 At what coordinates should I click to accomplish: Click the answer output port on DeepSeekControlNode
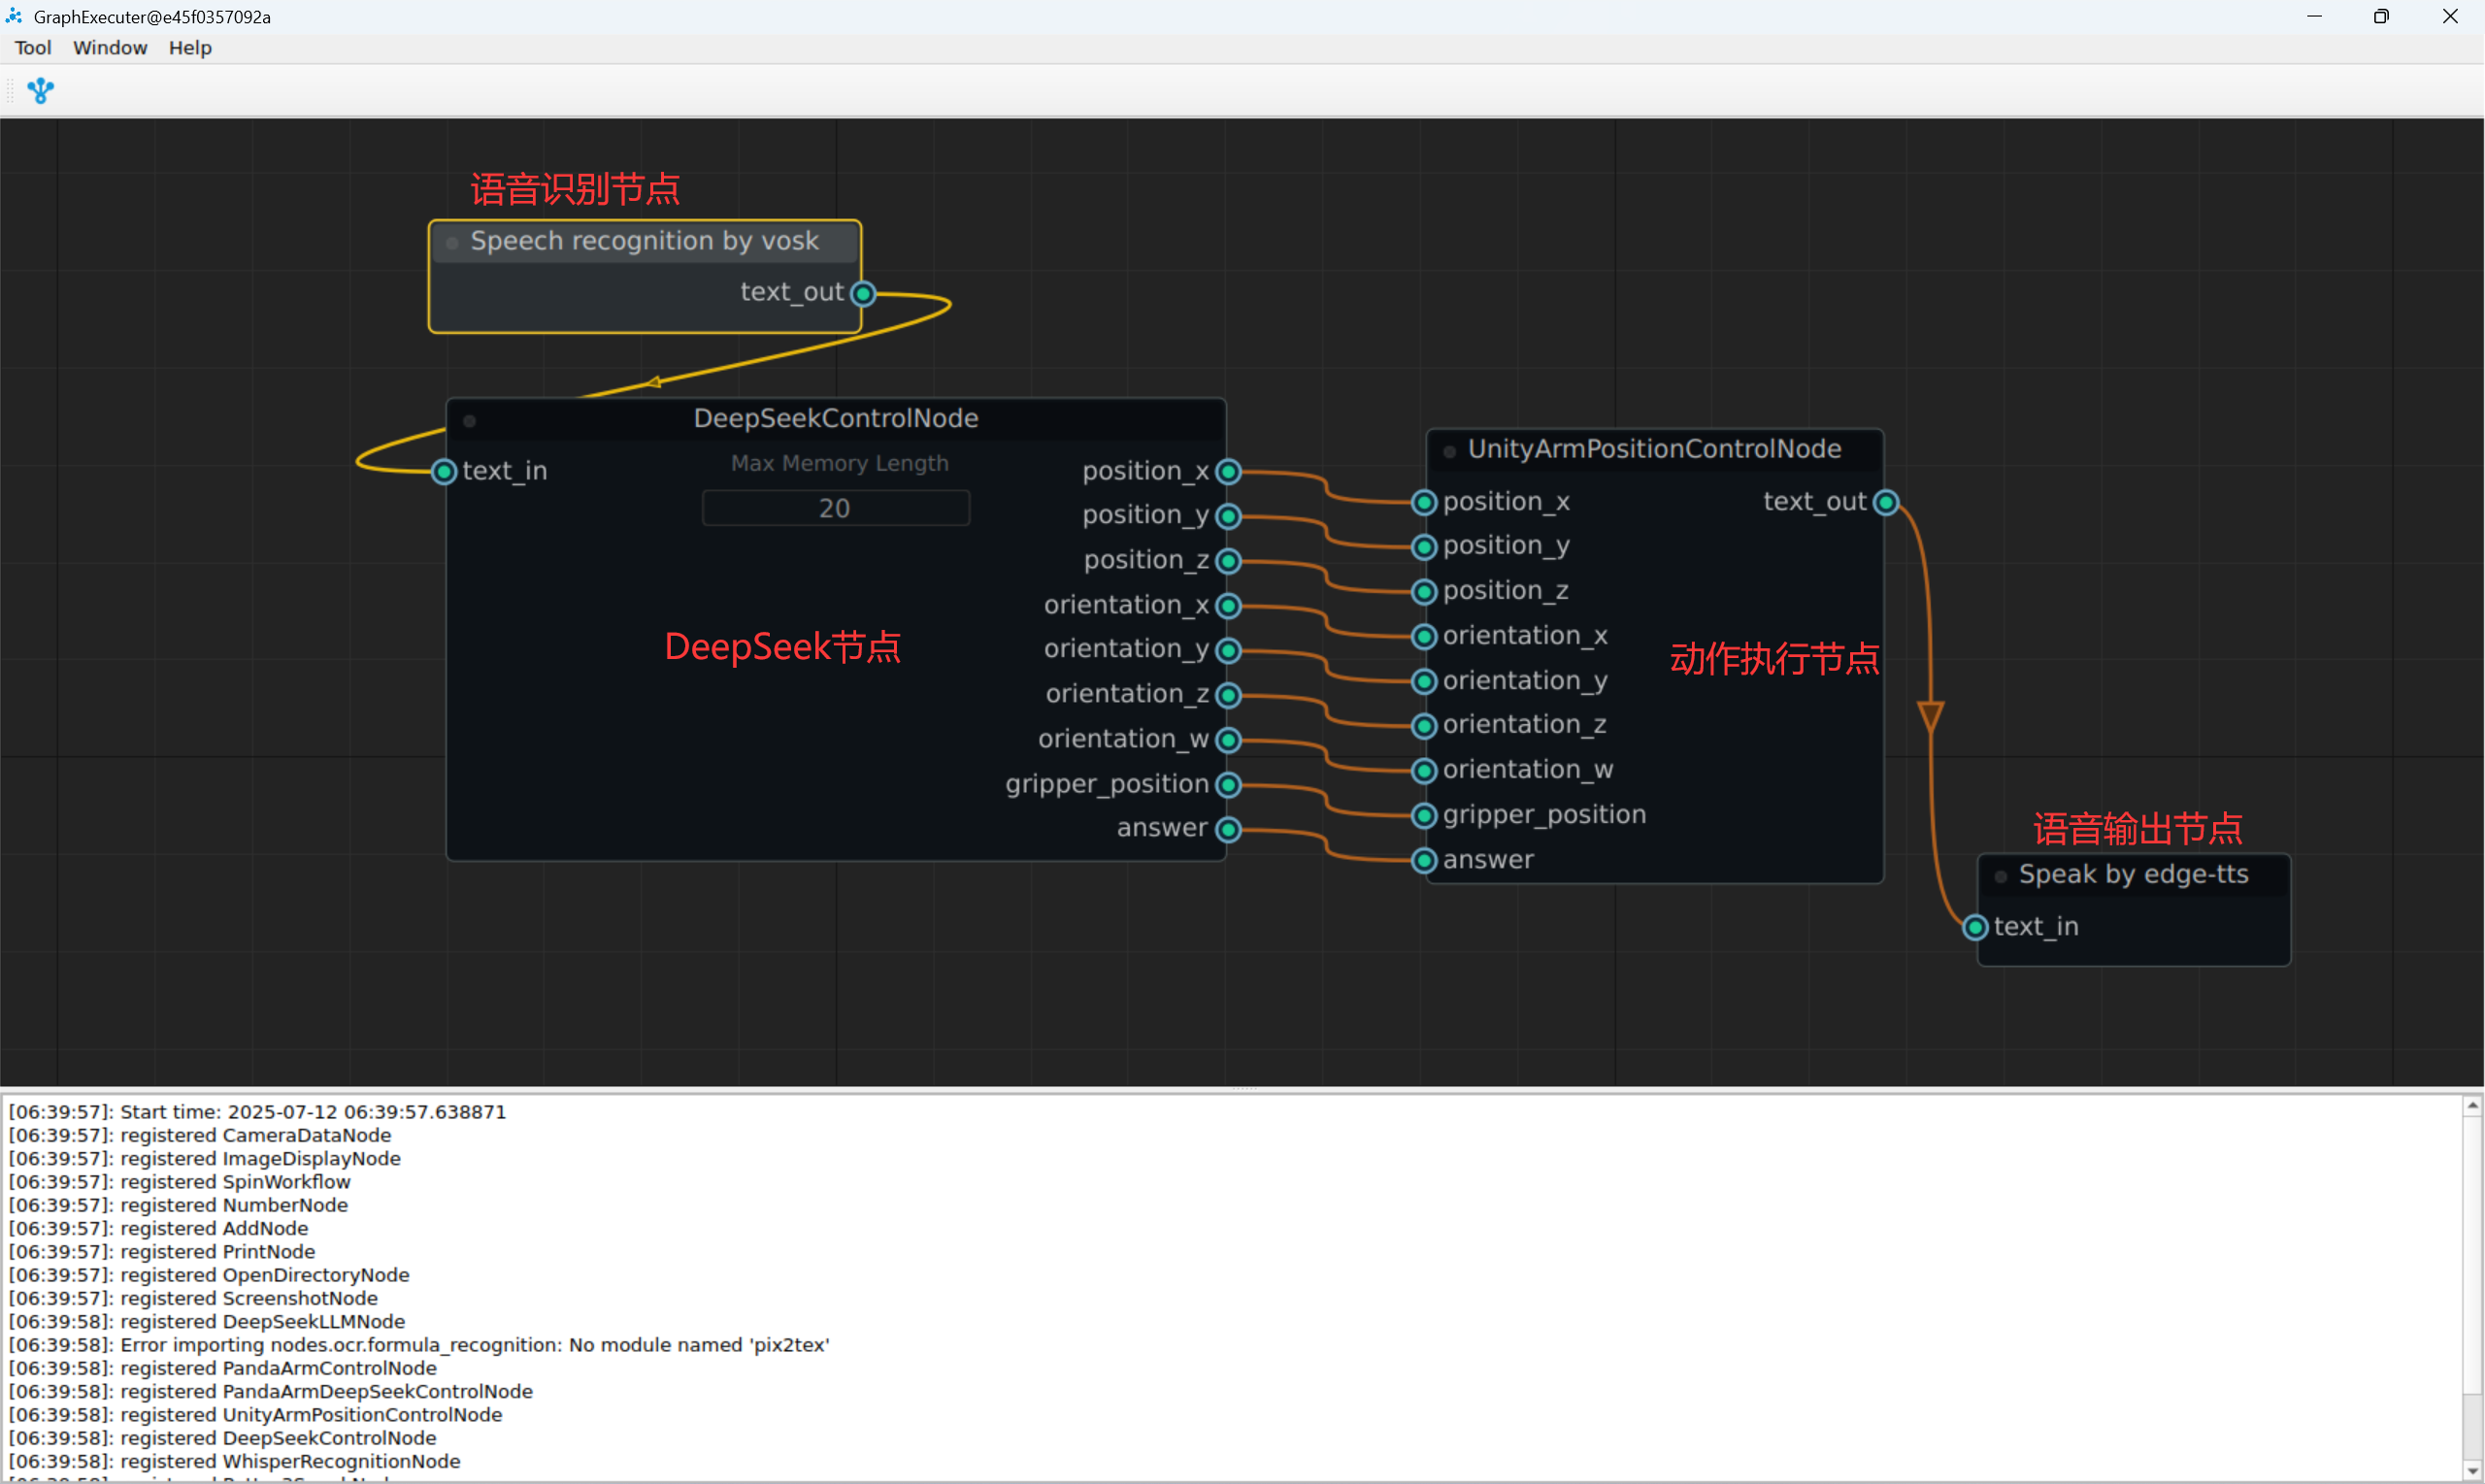pyautogui.click(x=1229, y=829)
